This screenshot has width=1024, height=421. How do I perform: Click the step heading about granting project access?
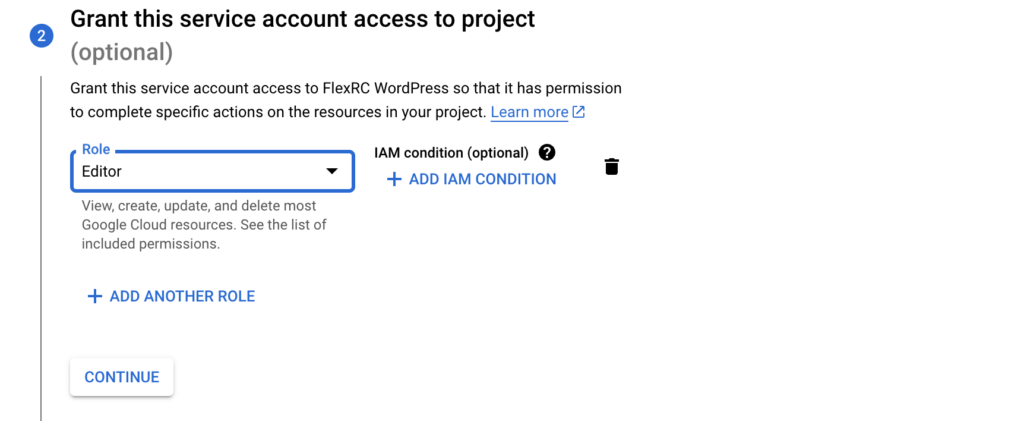click(302, 19)
